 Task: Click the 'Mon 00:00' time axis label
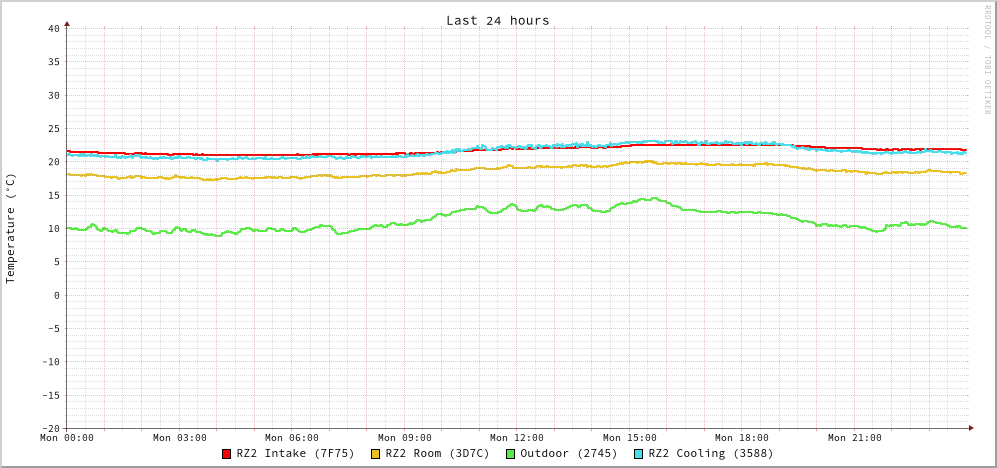click(x=67, y=438)
